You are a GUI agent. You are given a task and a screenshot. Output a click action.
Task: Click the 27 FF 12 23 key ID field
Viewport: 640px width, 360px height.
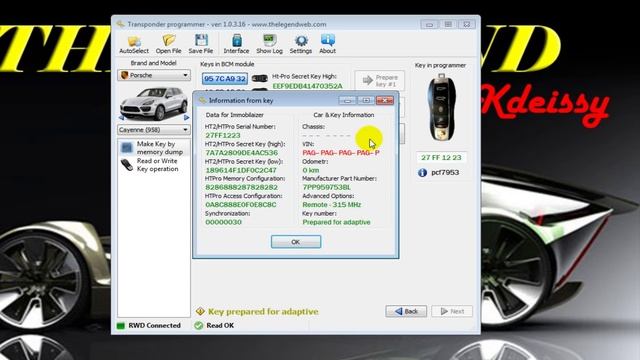coord(441,158)
